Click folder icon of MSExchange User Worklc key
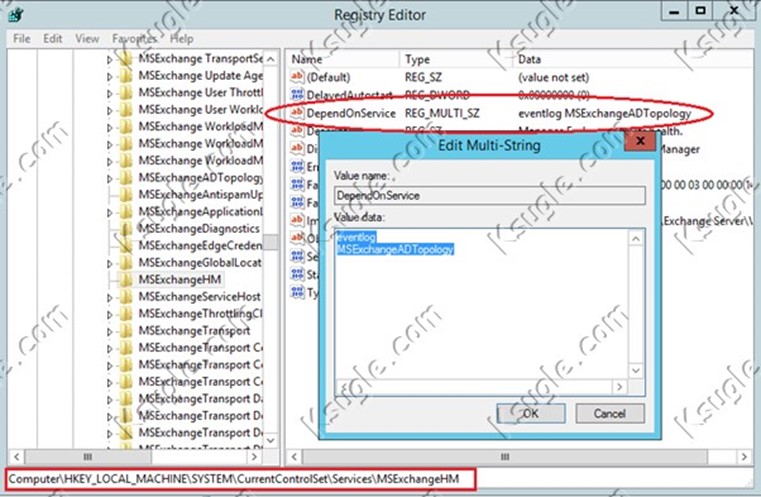Viewport: 761px width, 497px height. point(126,110)
